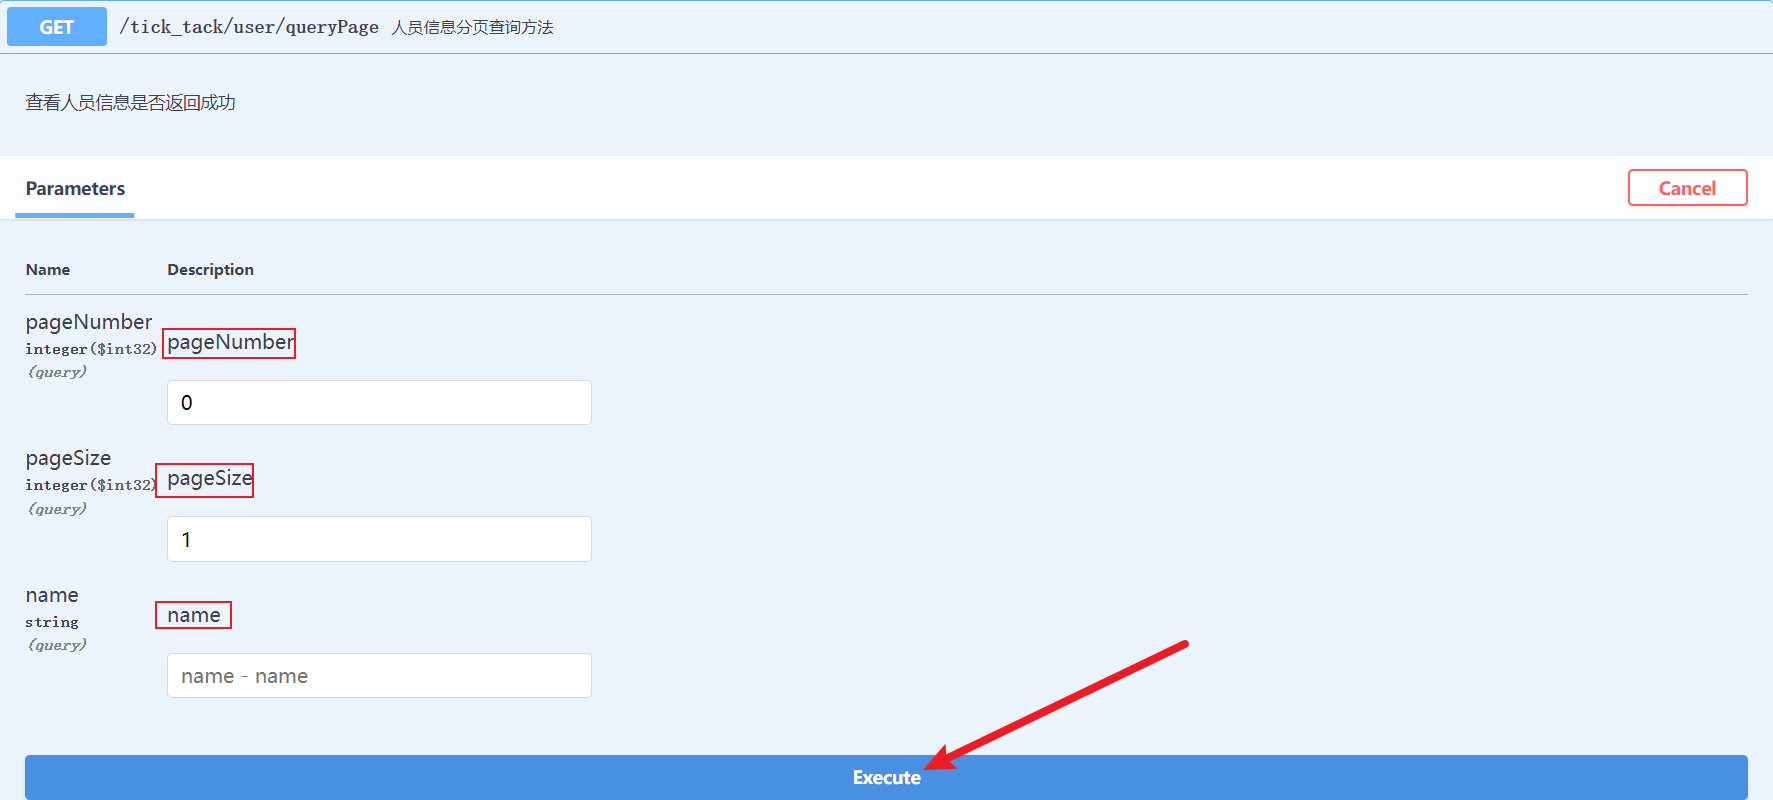Focus the pageNumber input field
This screenshot has height=800, width=1773.
tap(379, 402)
